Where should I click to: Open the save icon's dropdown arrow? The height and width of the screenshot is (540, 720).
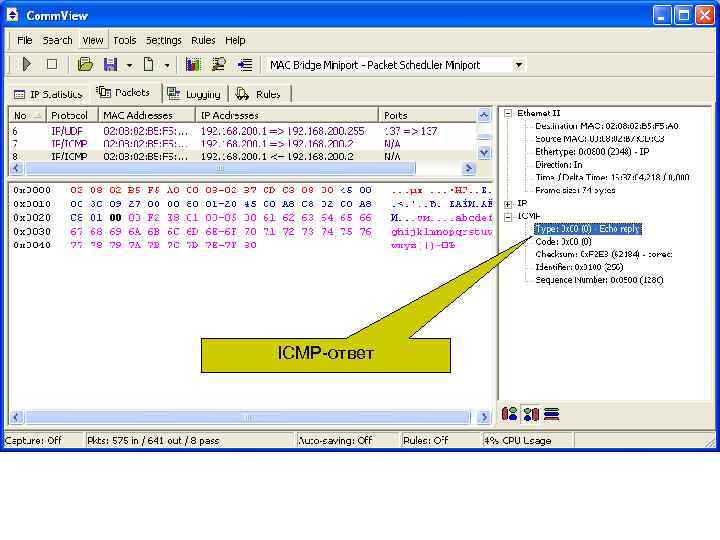pyautogui.click(x=129, y=65)
